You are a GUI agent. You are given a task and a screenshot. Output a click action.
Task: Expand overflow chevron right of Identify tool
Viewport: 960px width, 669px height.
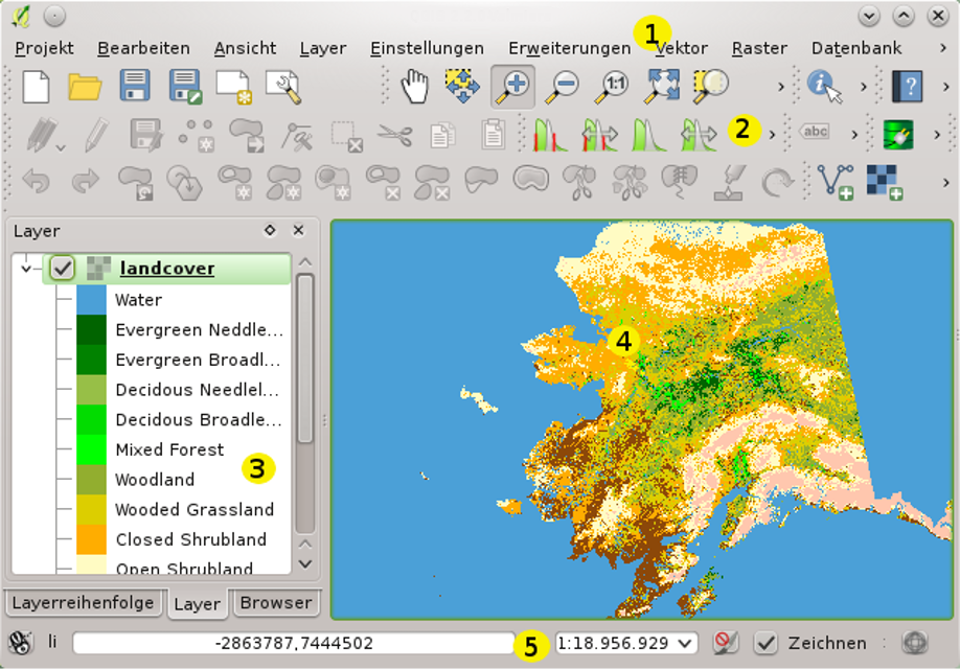click(x=864, y=87)
